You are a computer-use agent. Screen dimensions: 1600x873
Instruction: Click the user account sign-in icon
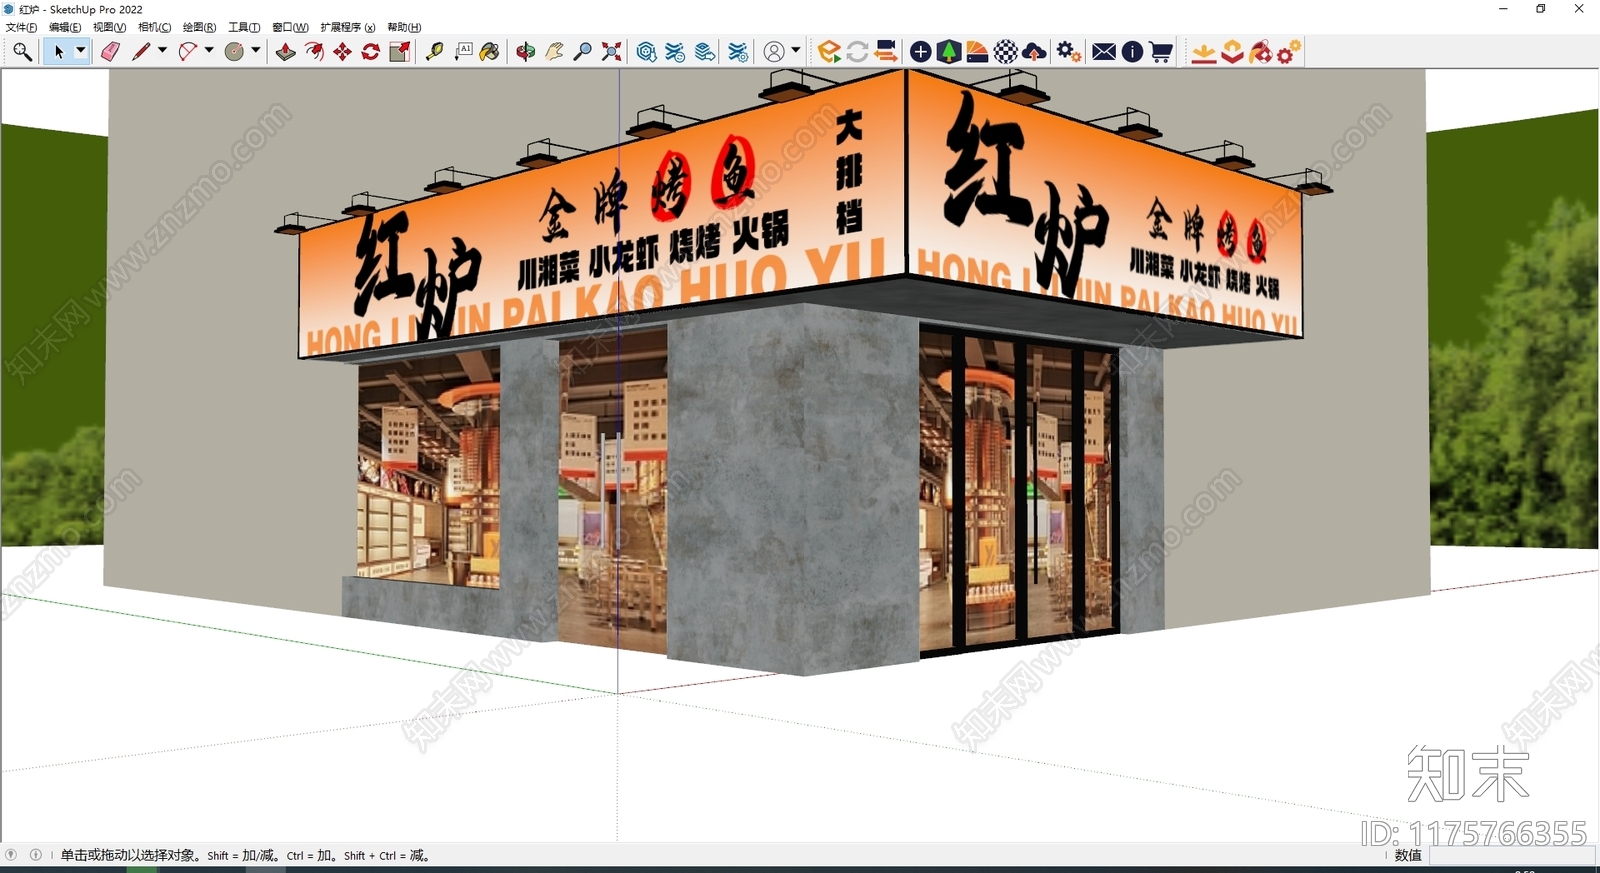[x=774, y=52]
